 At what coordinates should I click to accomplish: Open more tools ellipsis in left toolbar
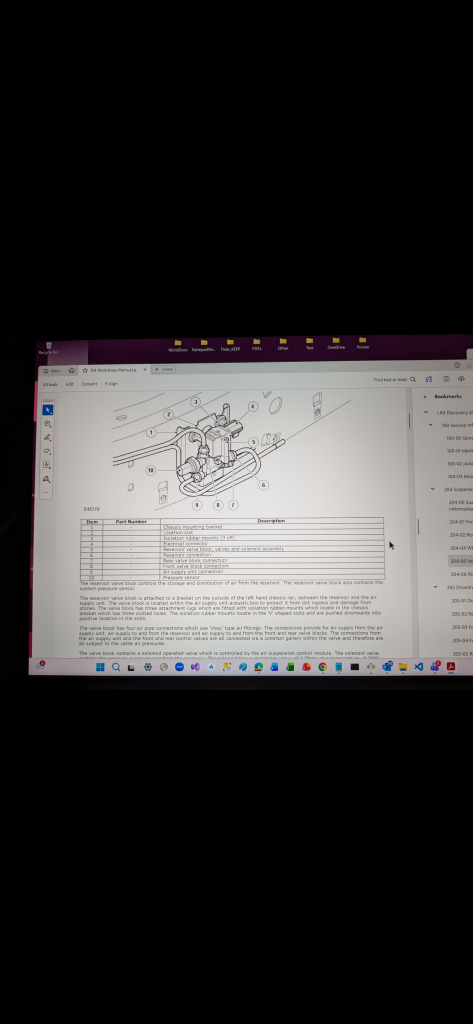tap(46, 492)
